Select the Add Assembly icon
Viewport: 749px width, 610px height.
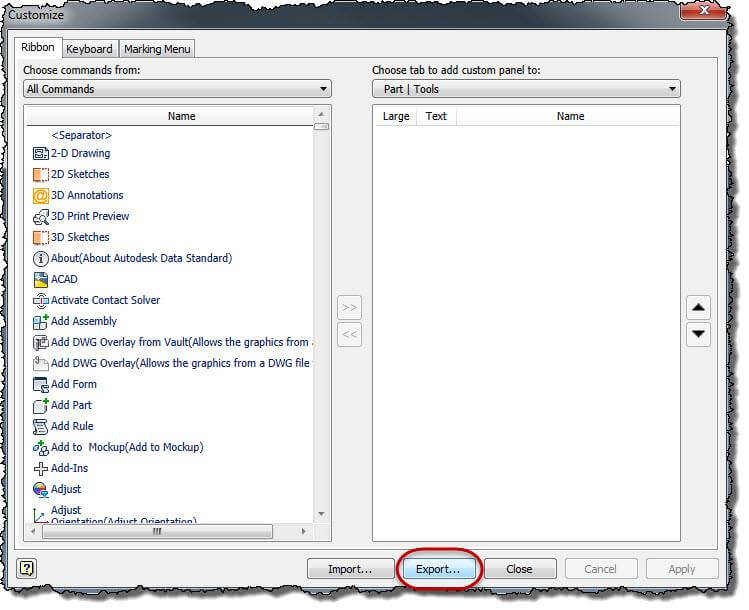tap(41, 322)
